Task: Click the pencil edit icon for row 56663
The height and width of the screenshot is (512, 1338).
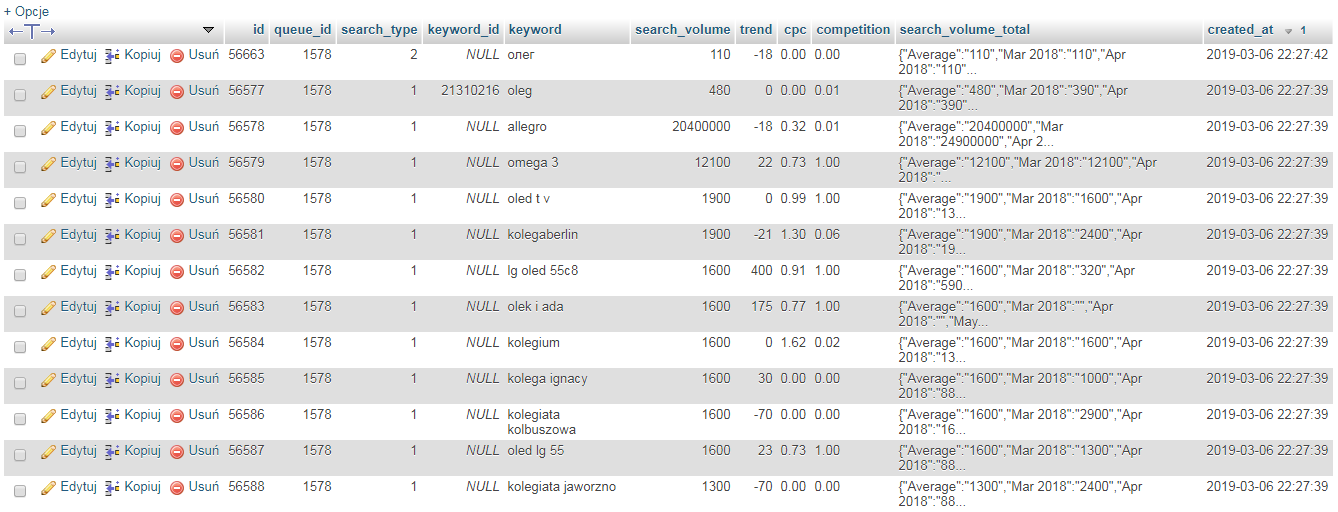Action: (48, 56)
